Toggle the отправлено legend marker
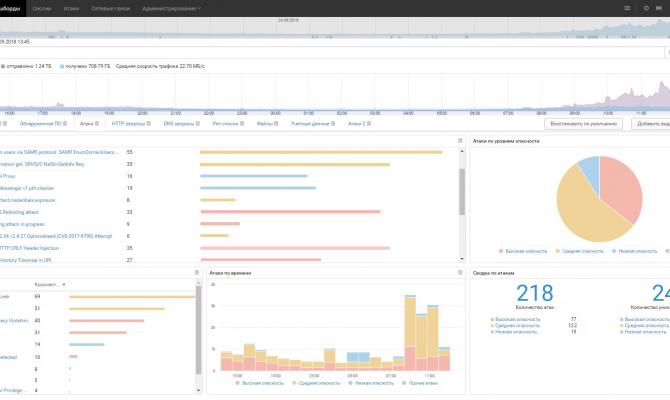 click(3, 66)
